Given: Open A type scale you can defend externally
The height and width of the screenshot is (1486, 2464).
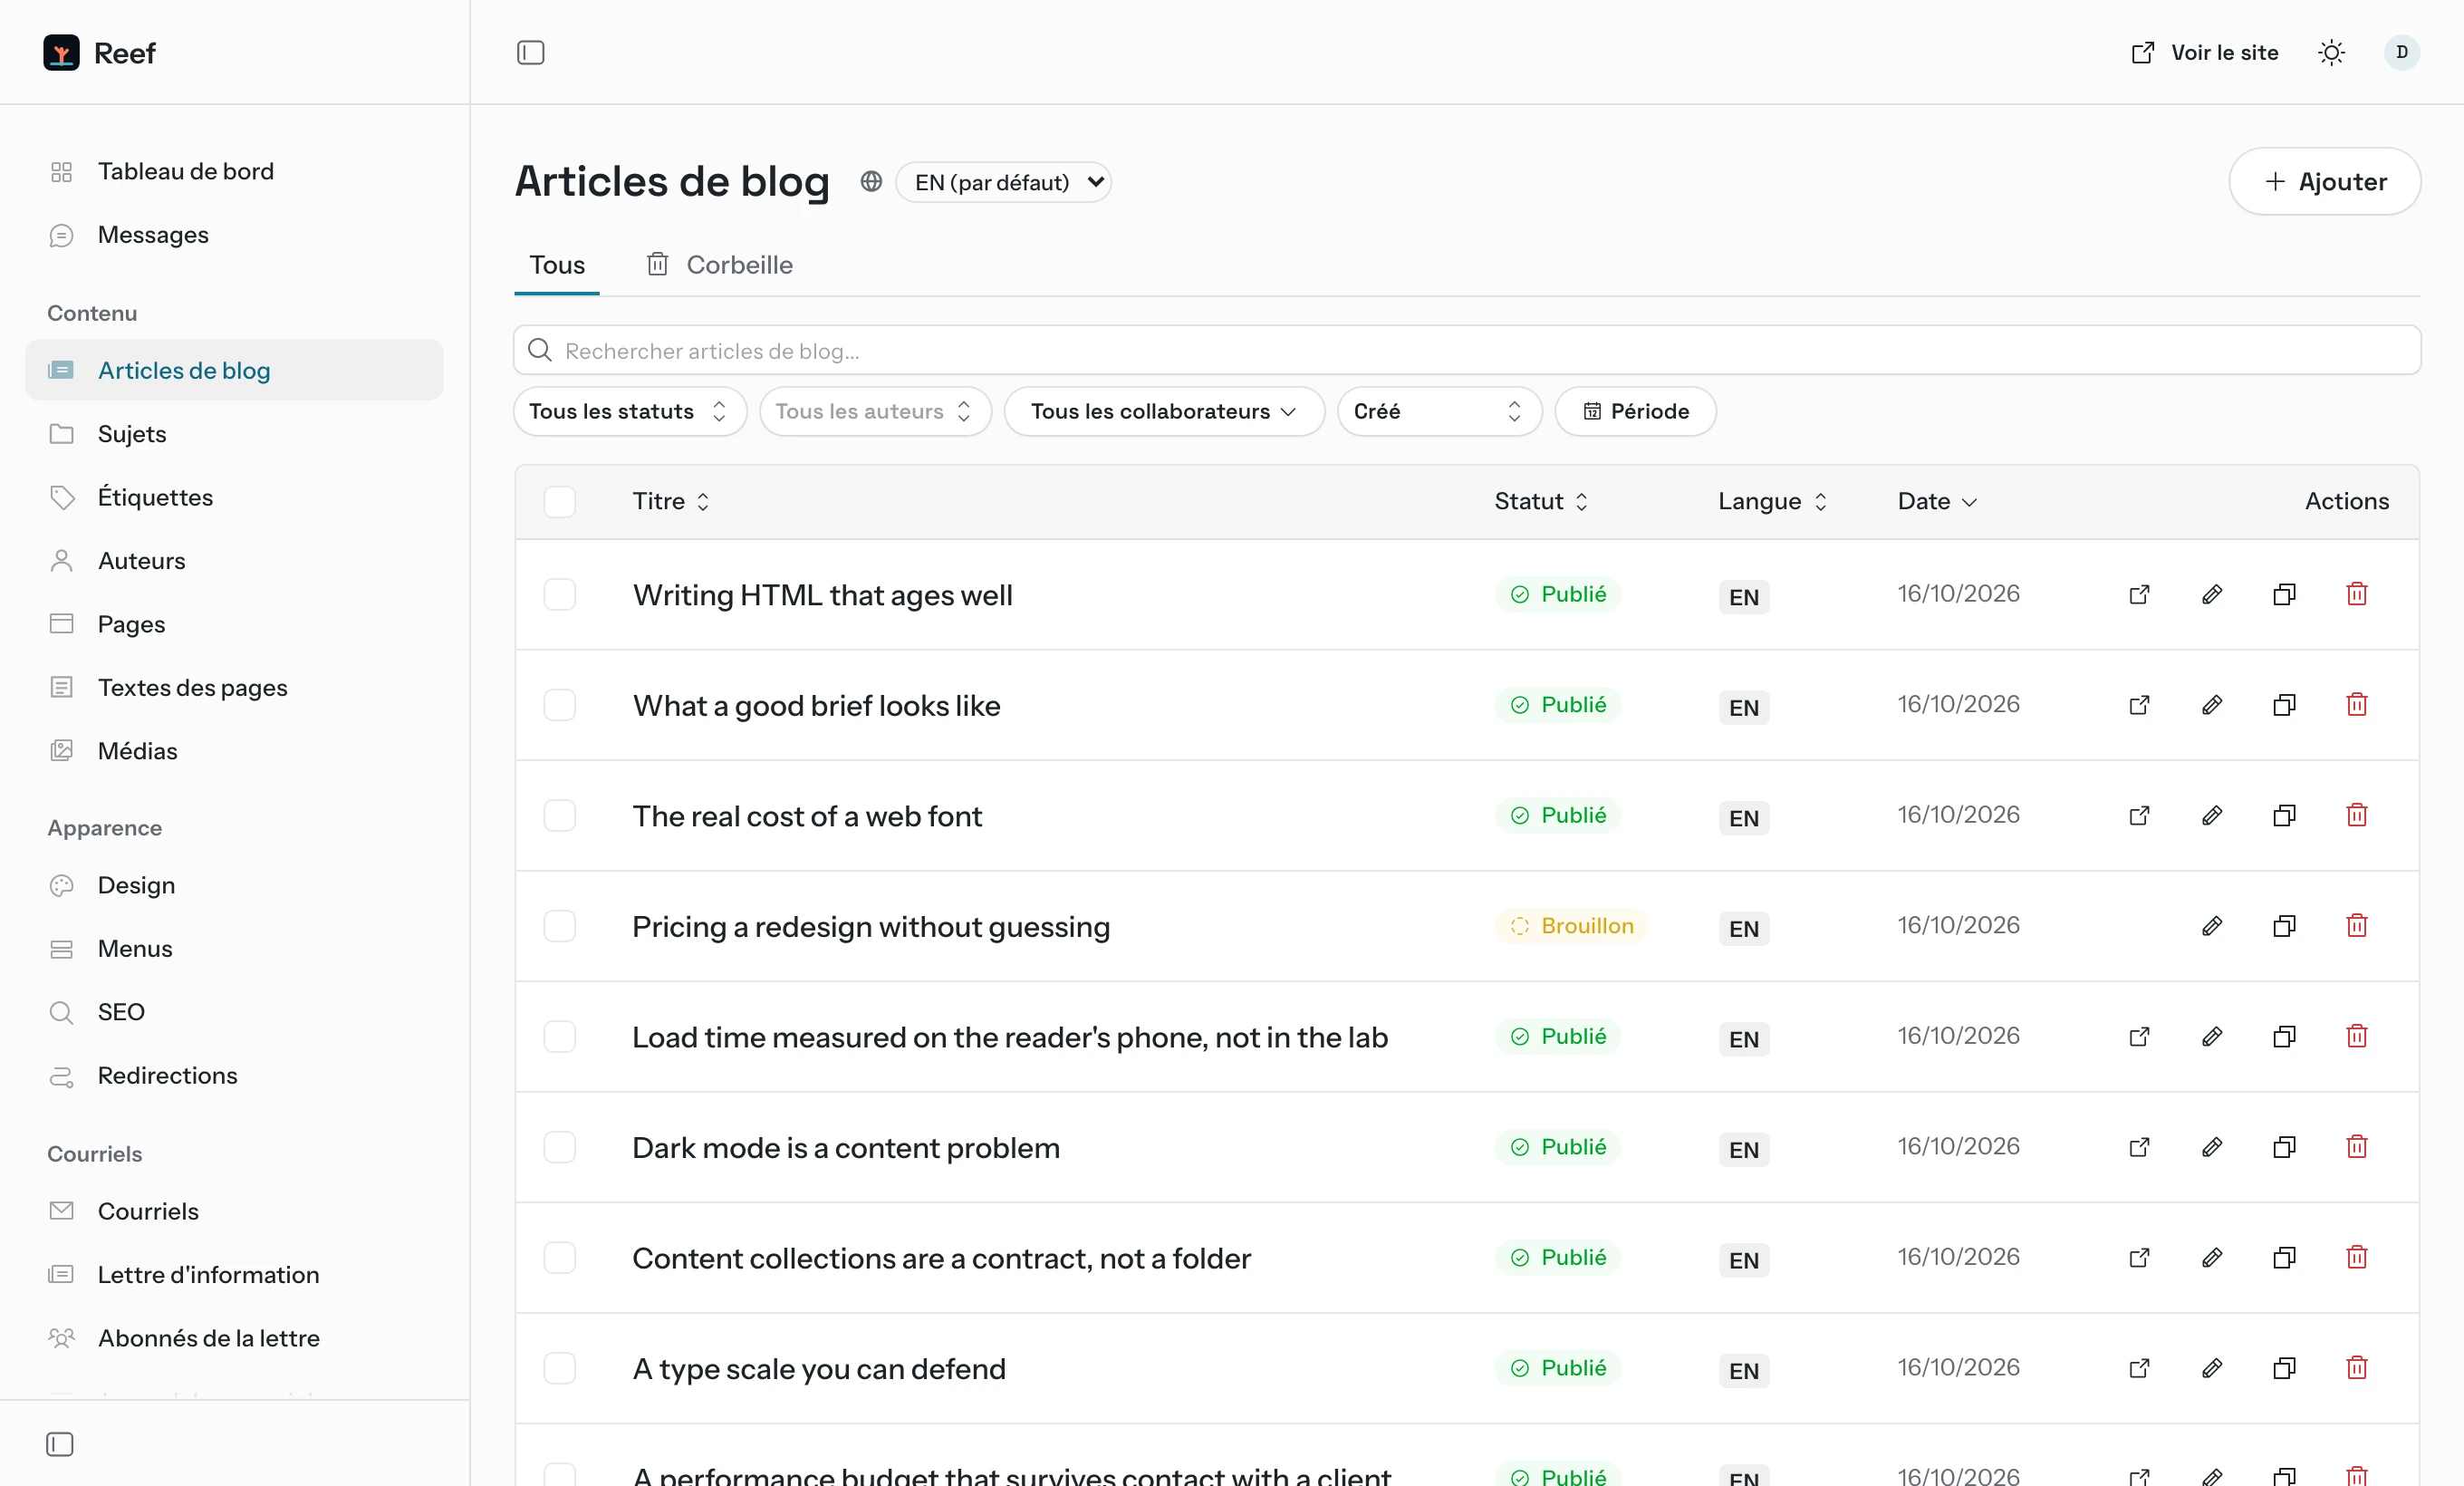Looking at the screenshot, I should (2139, 1368).
